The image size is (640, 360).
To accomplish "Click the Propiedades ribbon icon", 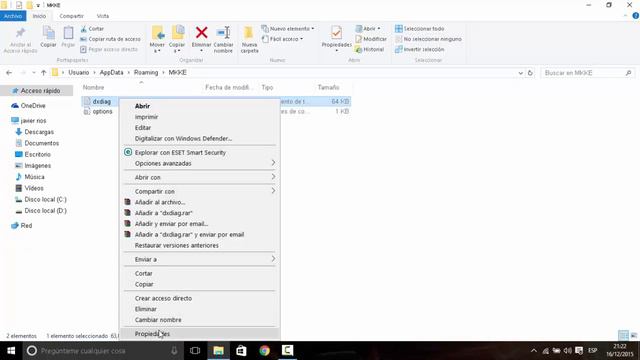I will (x=336, y=33).
